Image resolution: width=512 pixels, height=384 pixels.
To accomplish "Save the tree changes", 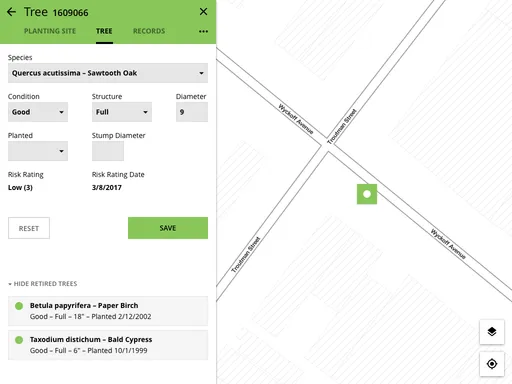I will point(168,228).
